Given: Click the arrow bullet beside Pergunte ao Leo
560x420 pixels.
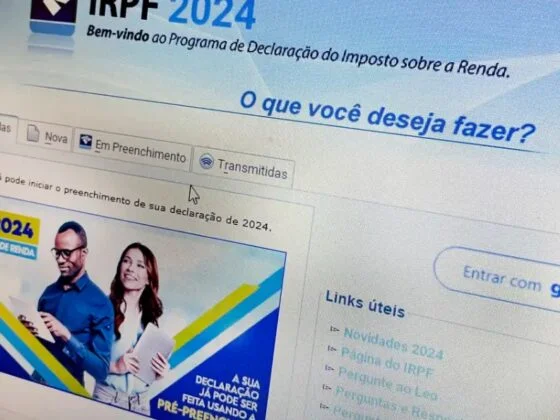Looking at the screenshot, I should (329, 368).
